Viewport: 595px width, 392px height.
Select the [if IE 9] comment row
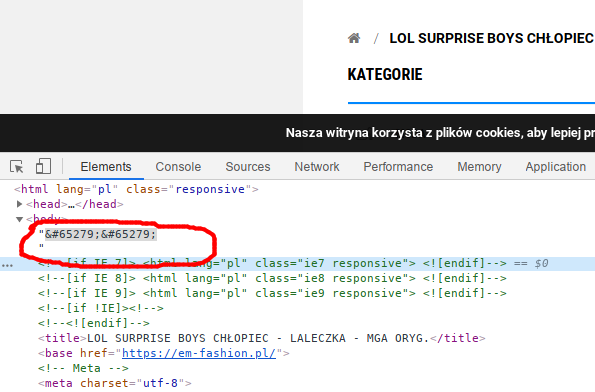pyautogui.click(x=272, y=293)
